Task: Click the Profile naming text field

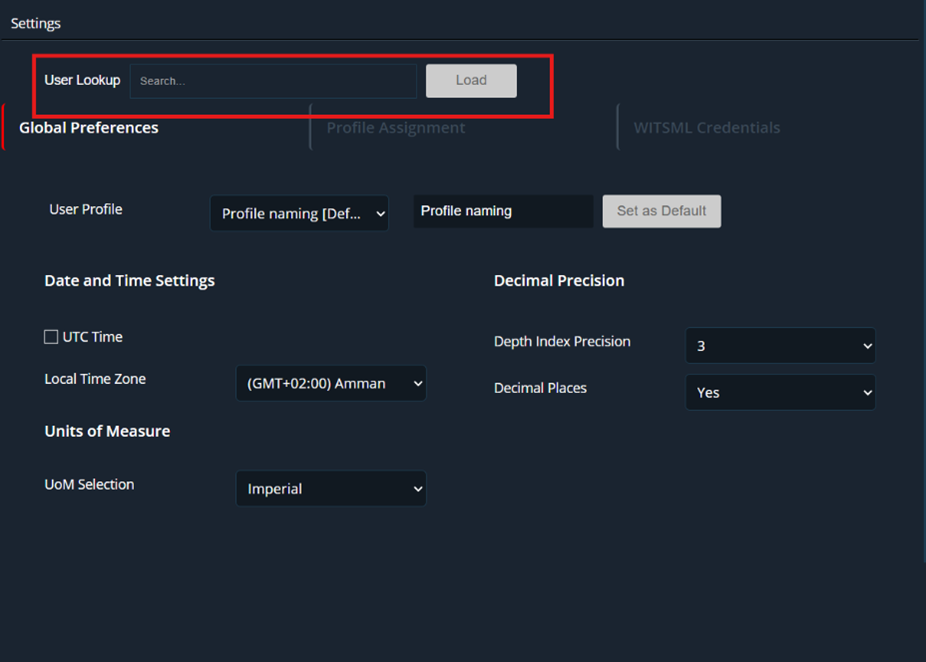Action: click(503, 211)
